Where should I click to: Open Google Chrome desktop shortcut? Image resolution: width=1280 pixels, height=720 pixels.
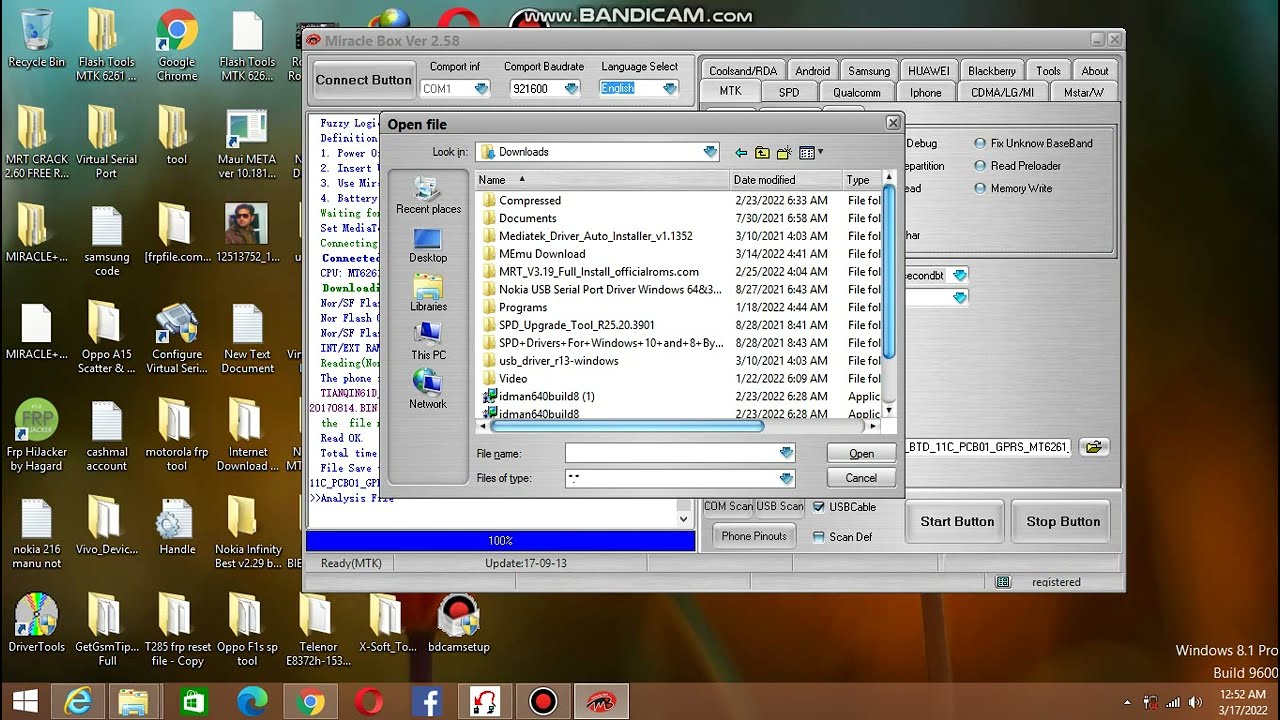(x=177, y=45)
